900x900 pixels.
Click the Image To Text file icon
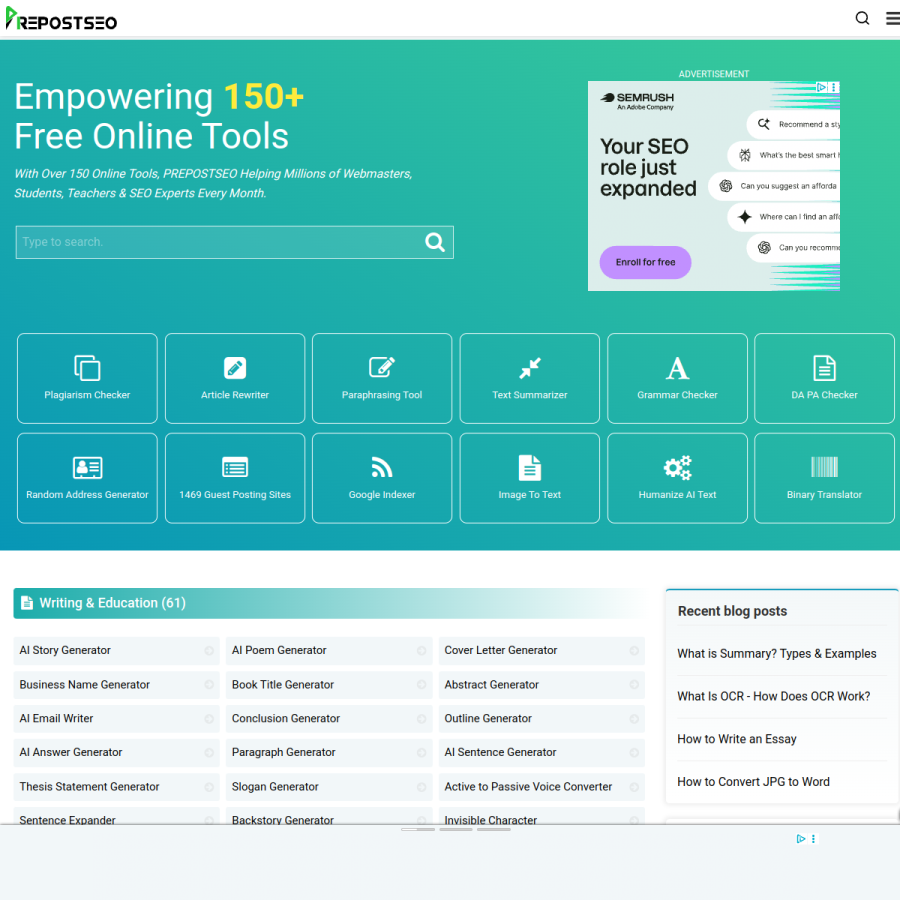coord(530,467)
